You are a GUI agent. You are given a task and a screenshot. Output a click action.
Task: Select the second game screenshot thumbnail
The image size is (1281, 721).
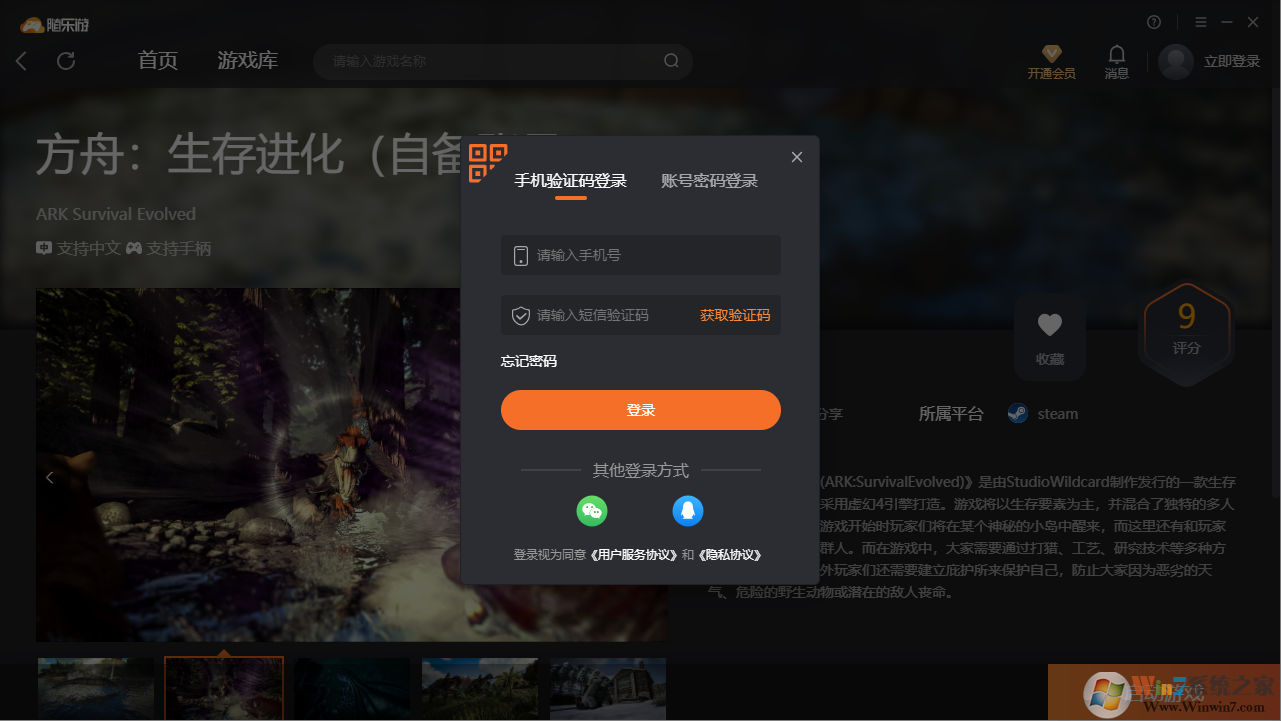(x=223, y=688)
